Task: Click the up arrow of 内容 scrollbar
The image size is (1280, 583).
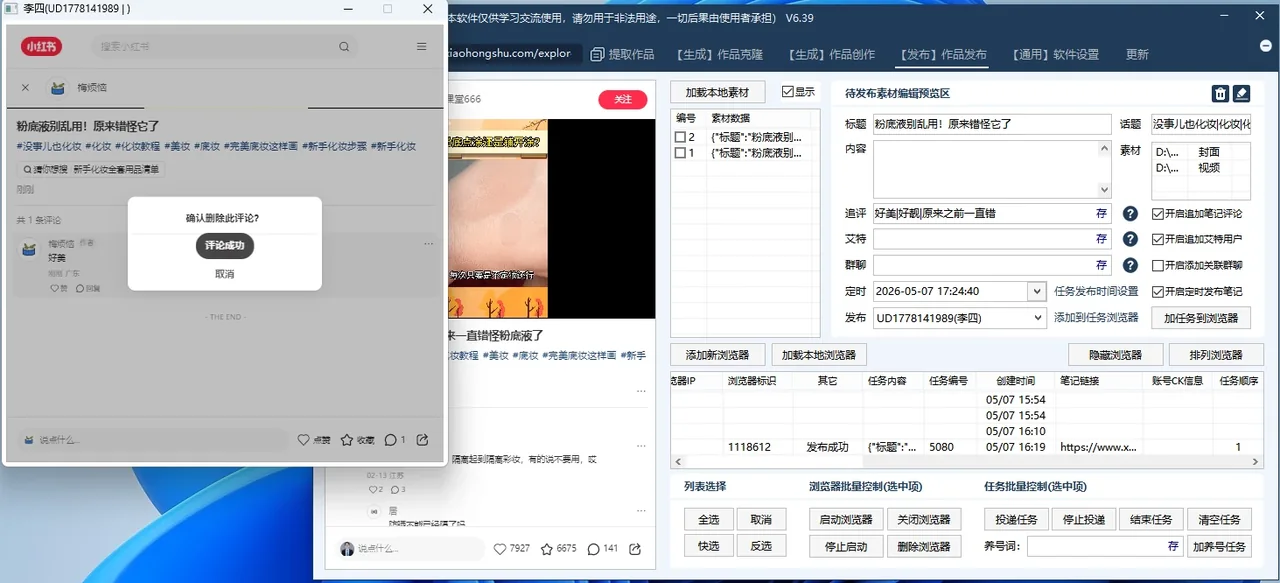Action: 1104,149
